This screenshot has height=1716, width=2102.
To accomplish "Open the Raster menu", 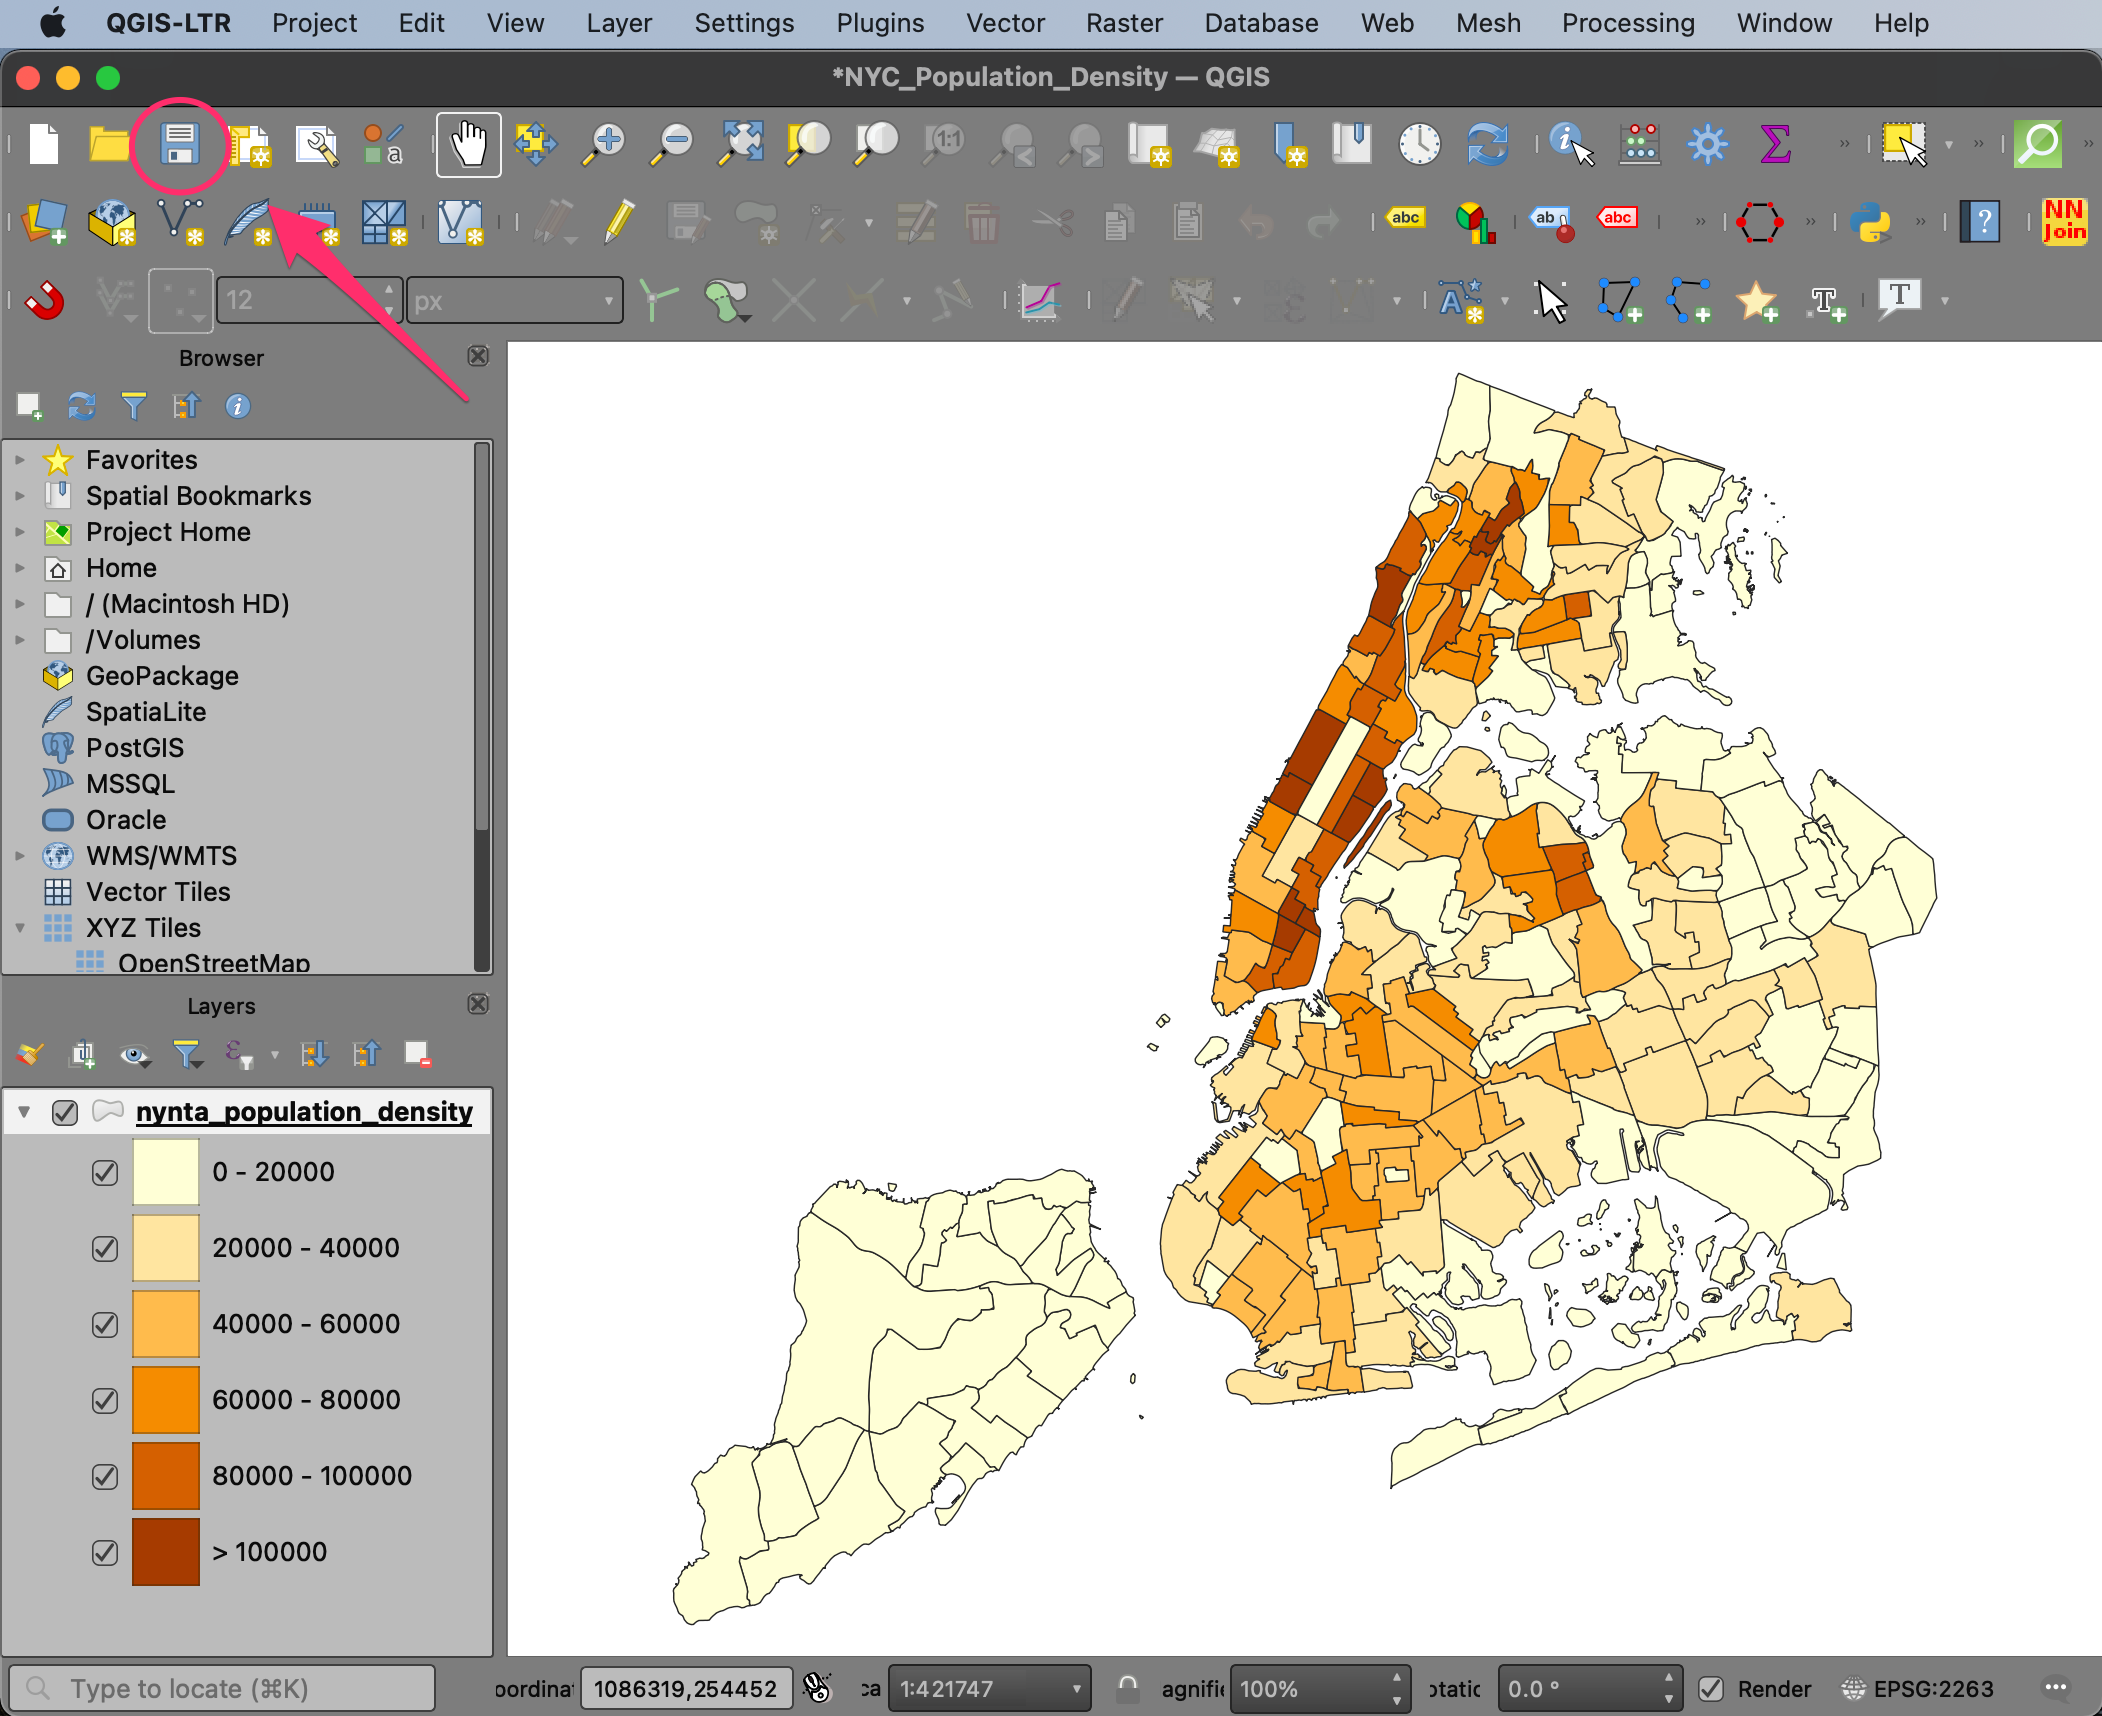I will 1124,23.
